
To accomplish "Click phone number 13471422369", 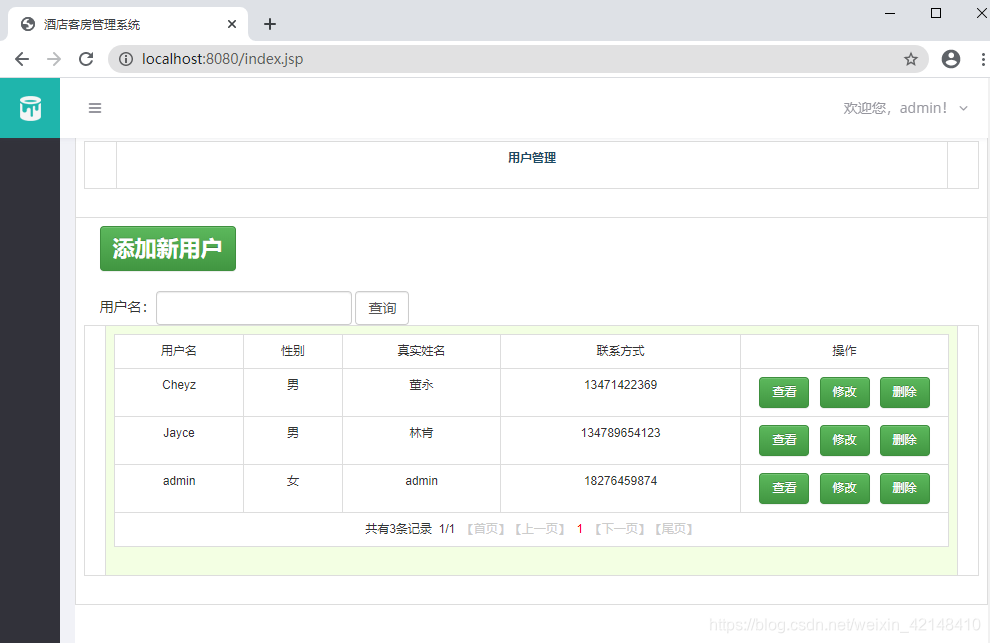I will click(x=621, y=385).
